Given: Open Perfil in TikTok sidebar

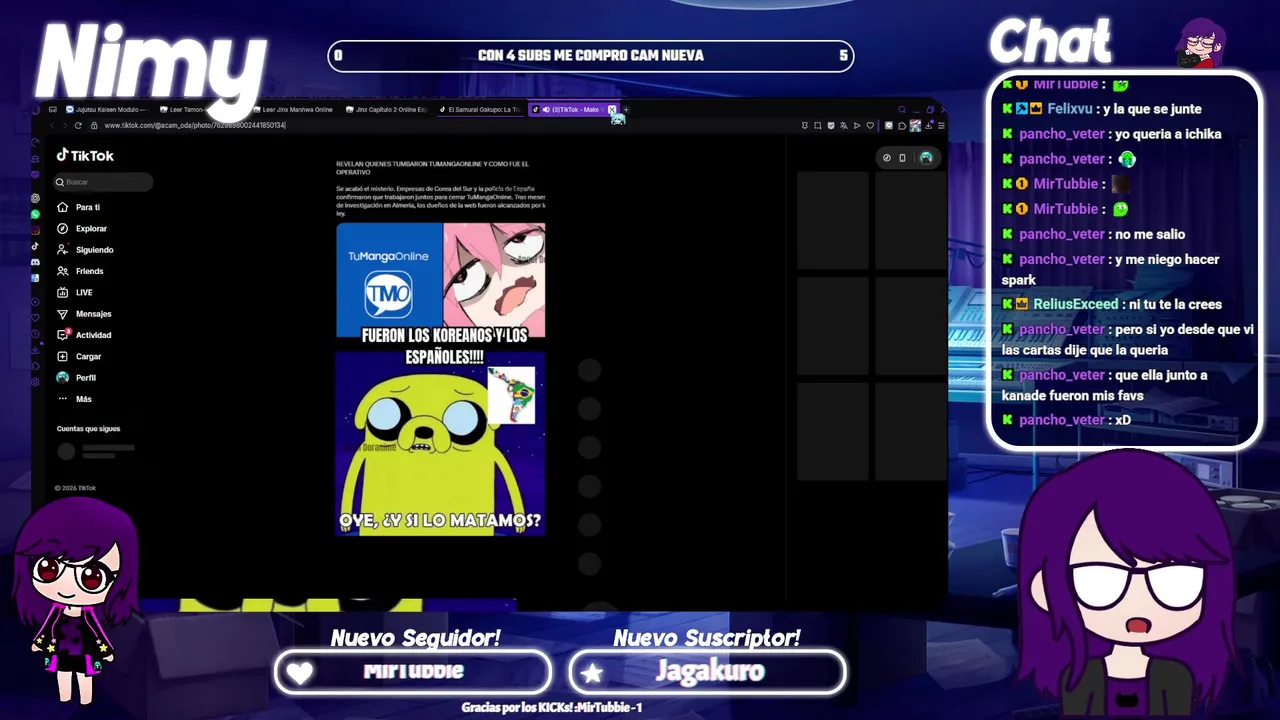Looking at the screenshot, I should coord(77,377).
